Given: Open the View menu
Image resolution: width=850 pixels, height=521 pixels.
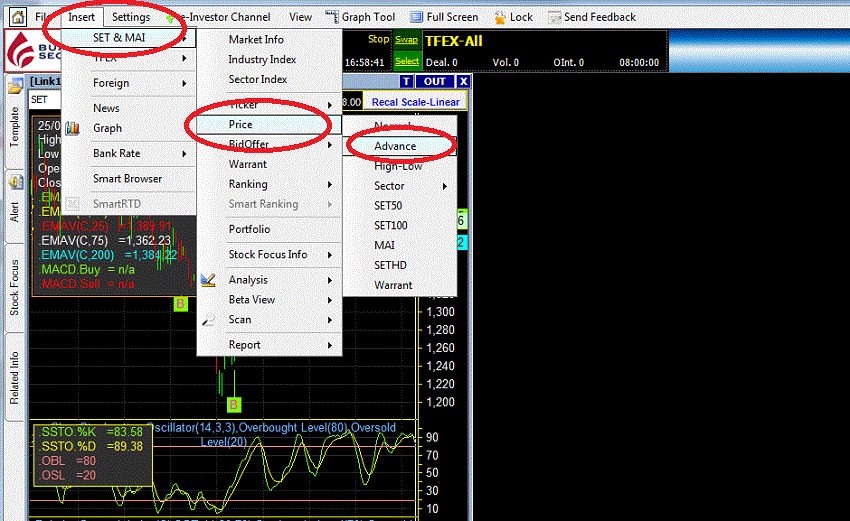Looking at the screenshot, I should (x=300, y=17).
